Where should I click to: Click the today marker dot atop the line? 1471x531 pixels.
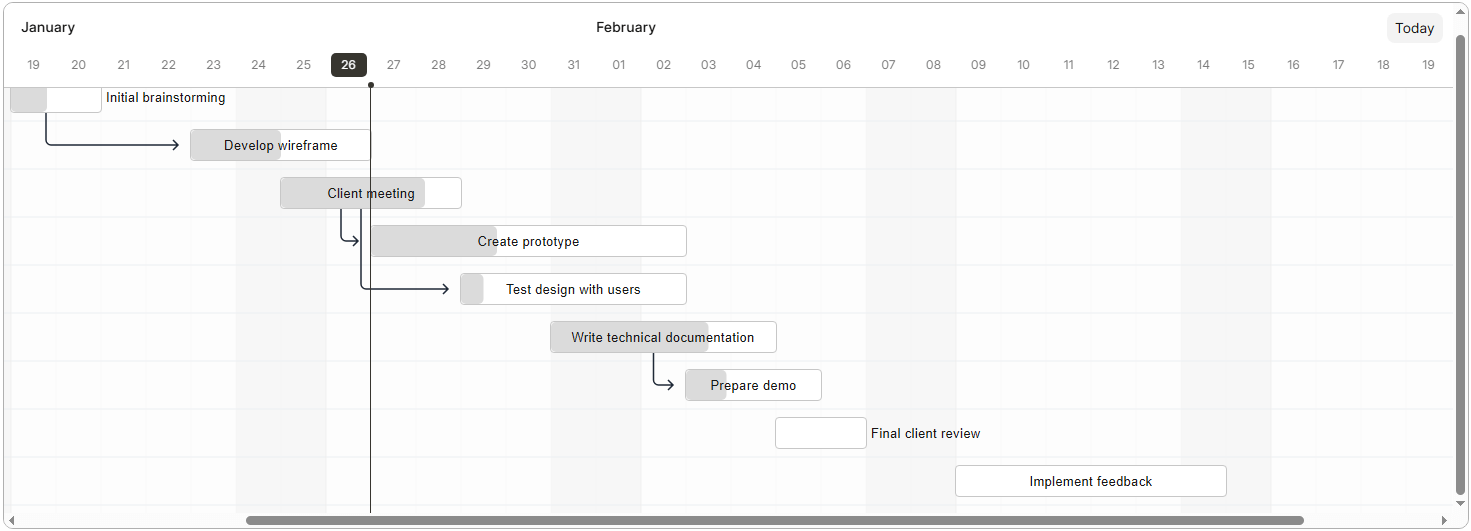371,85
